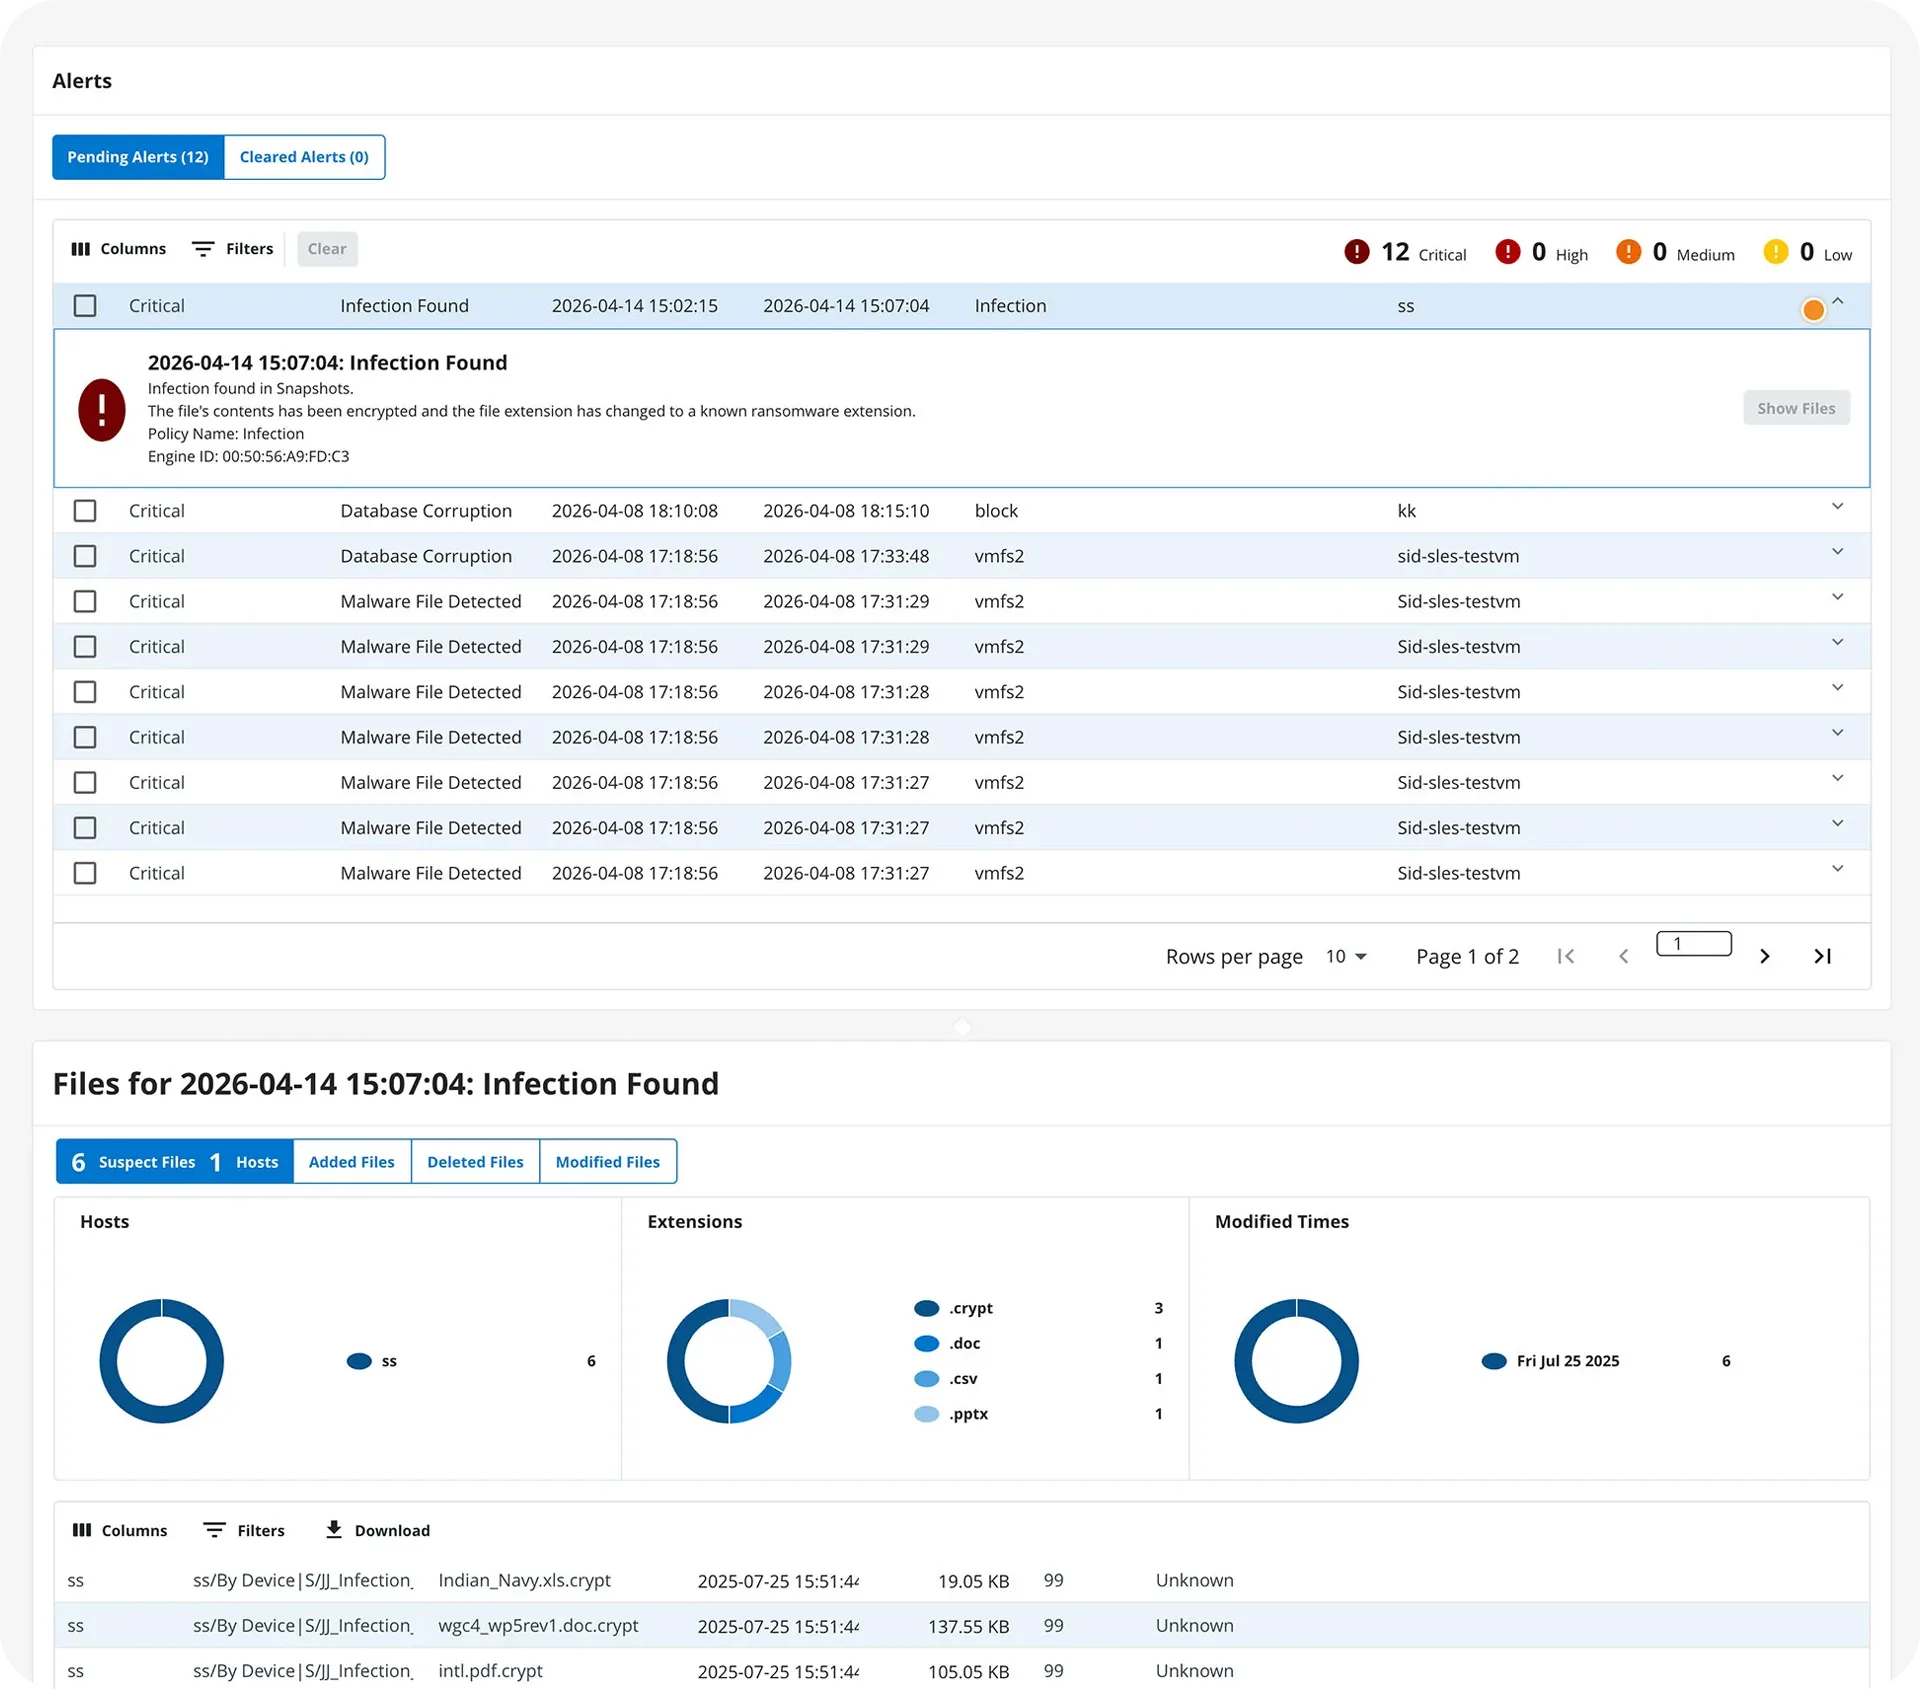The image size is (1920, 1689).
Task: Expand the kk Database Corruption alert row
Action: [1838, 507]
